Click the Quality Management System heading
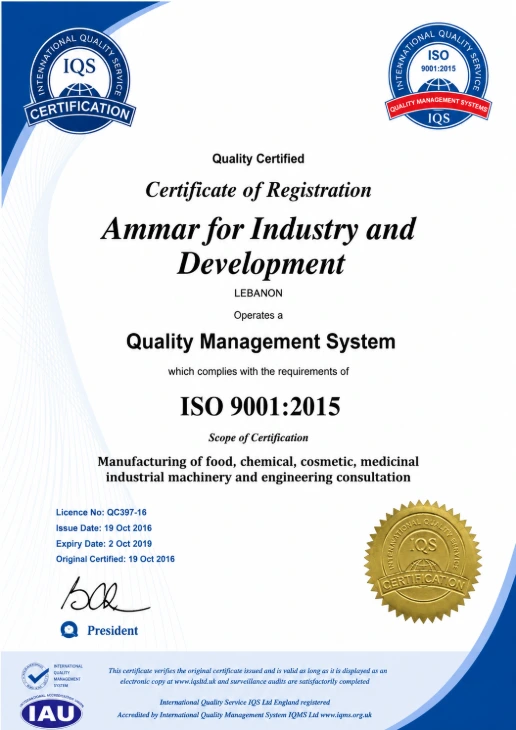 pyautogui.click(x=261, y=342)
